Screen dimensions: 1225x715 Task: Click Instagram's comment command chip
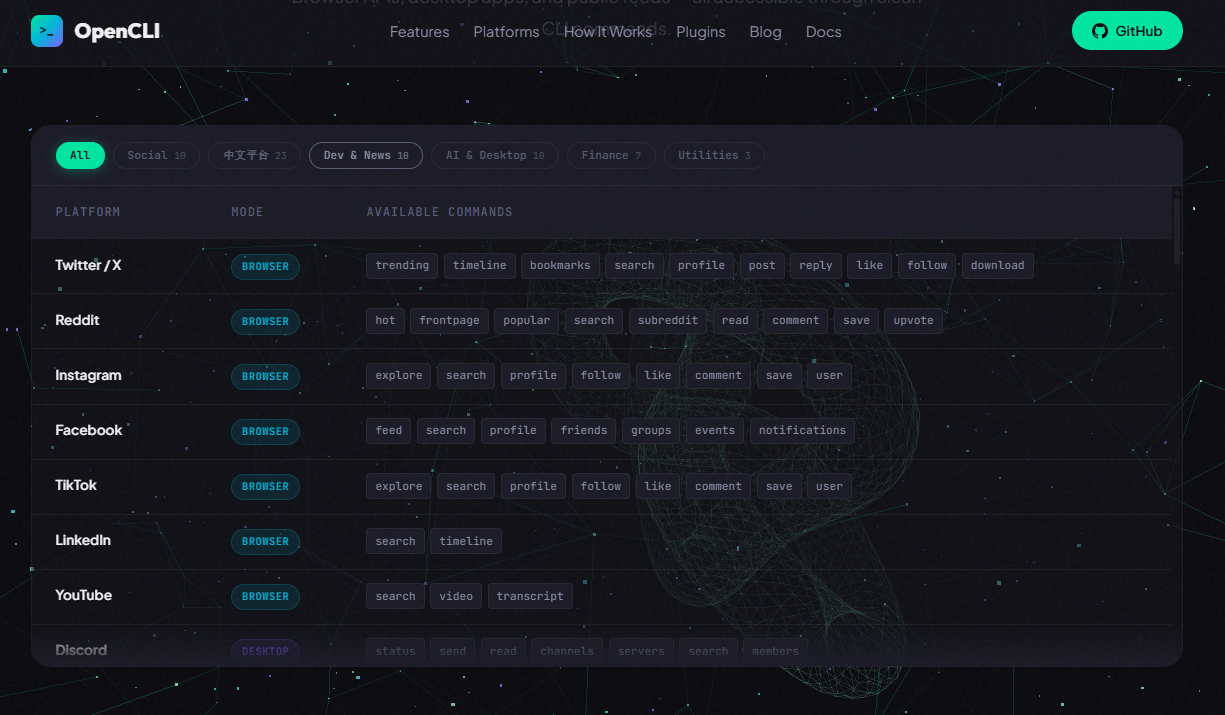click(x=718, y=375)
